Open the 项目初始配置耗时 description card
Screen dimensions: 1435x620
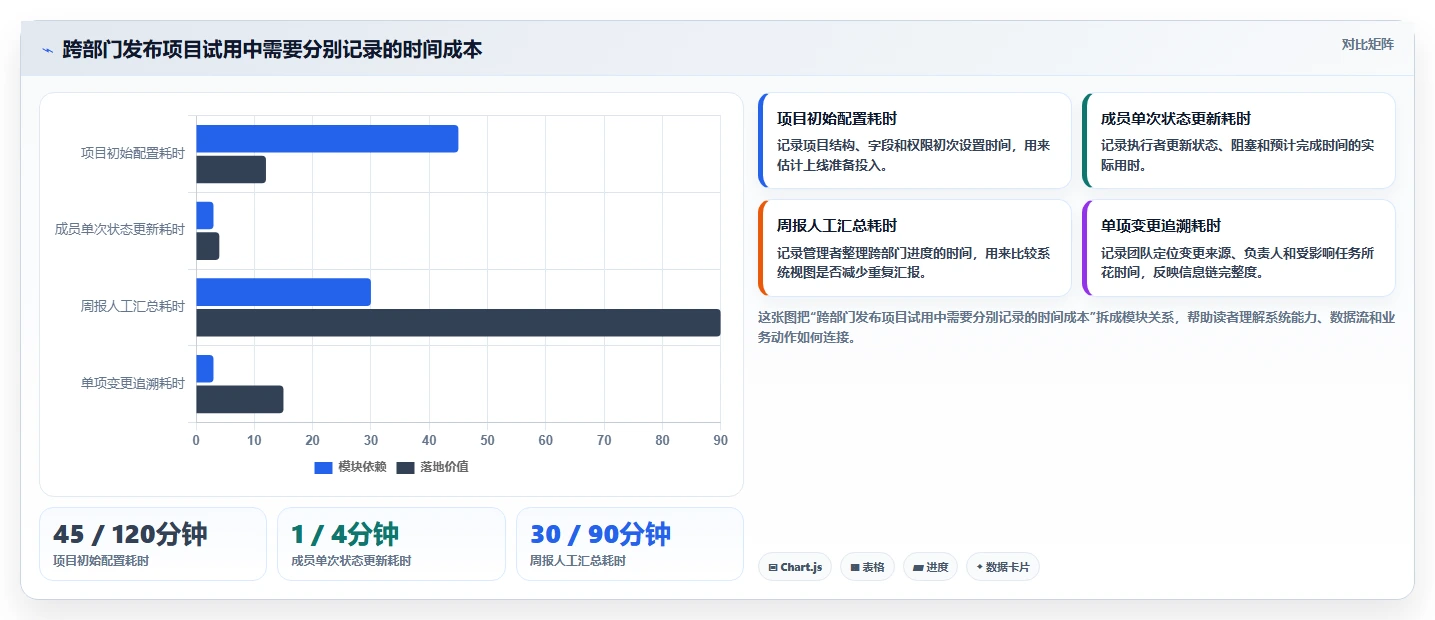pos(915,141)
